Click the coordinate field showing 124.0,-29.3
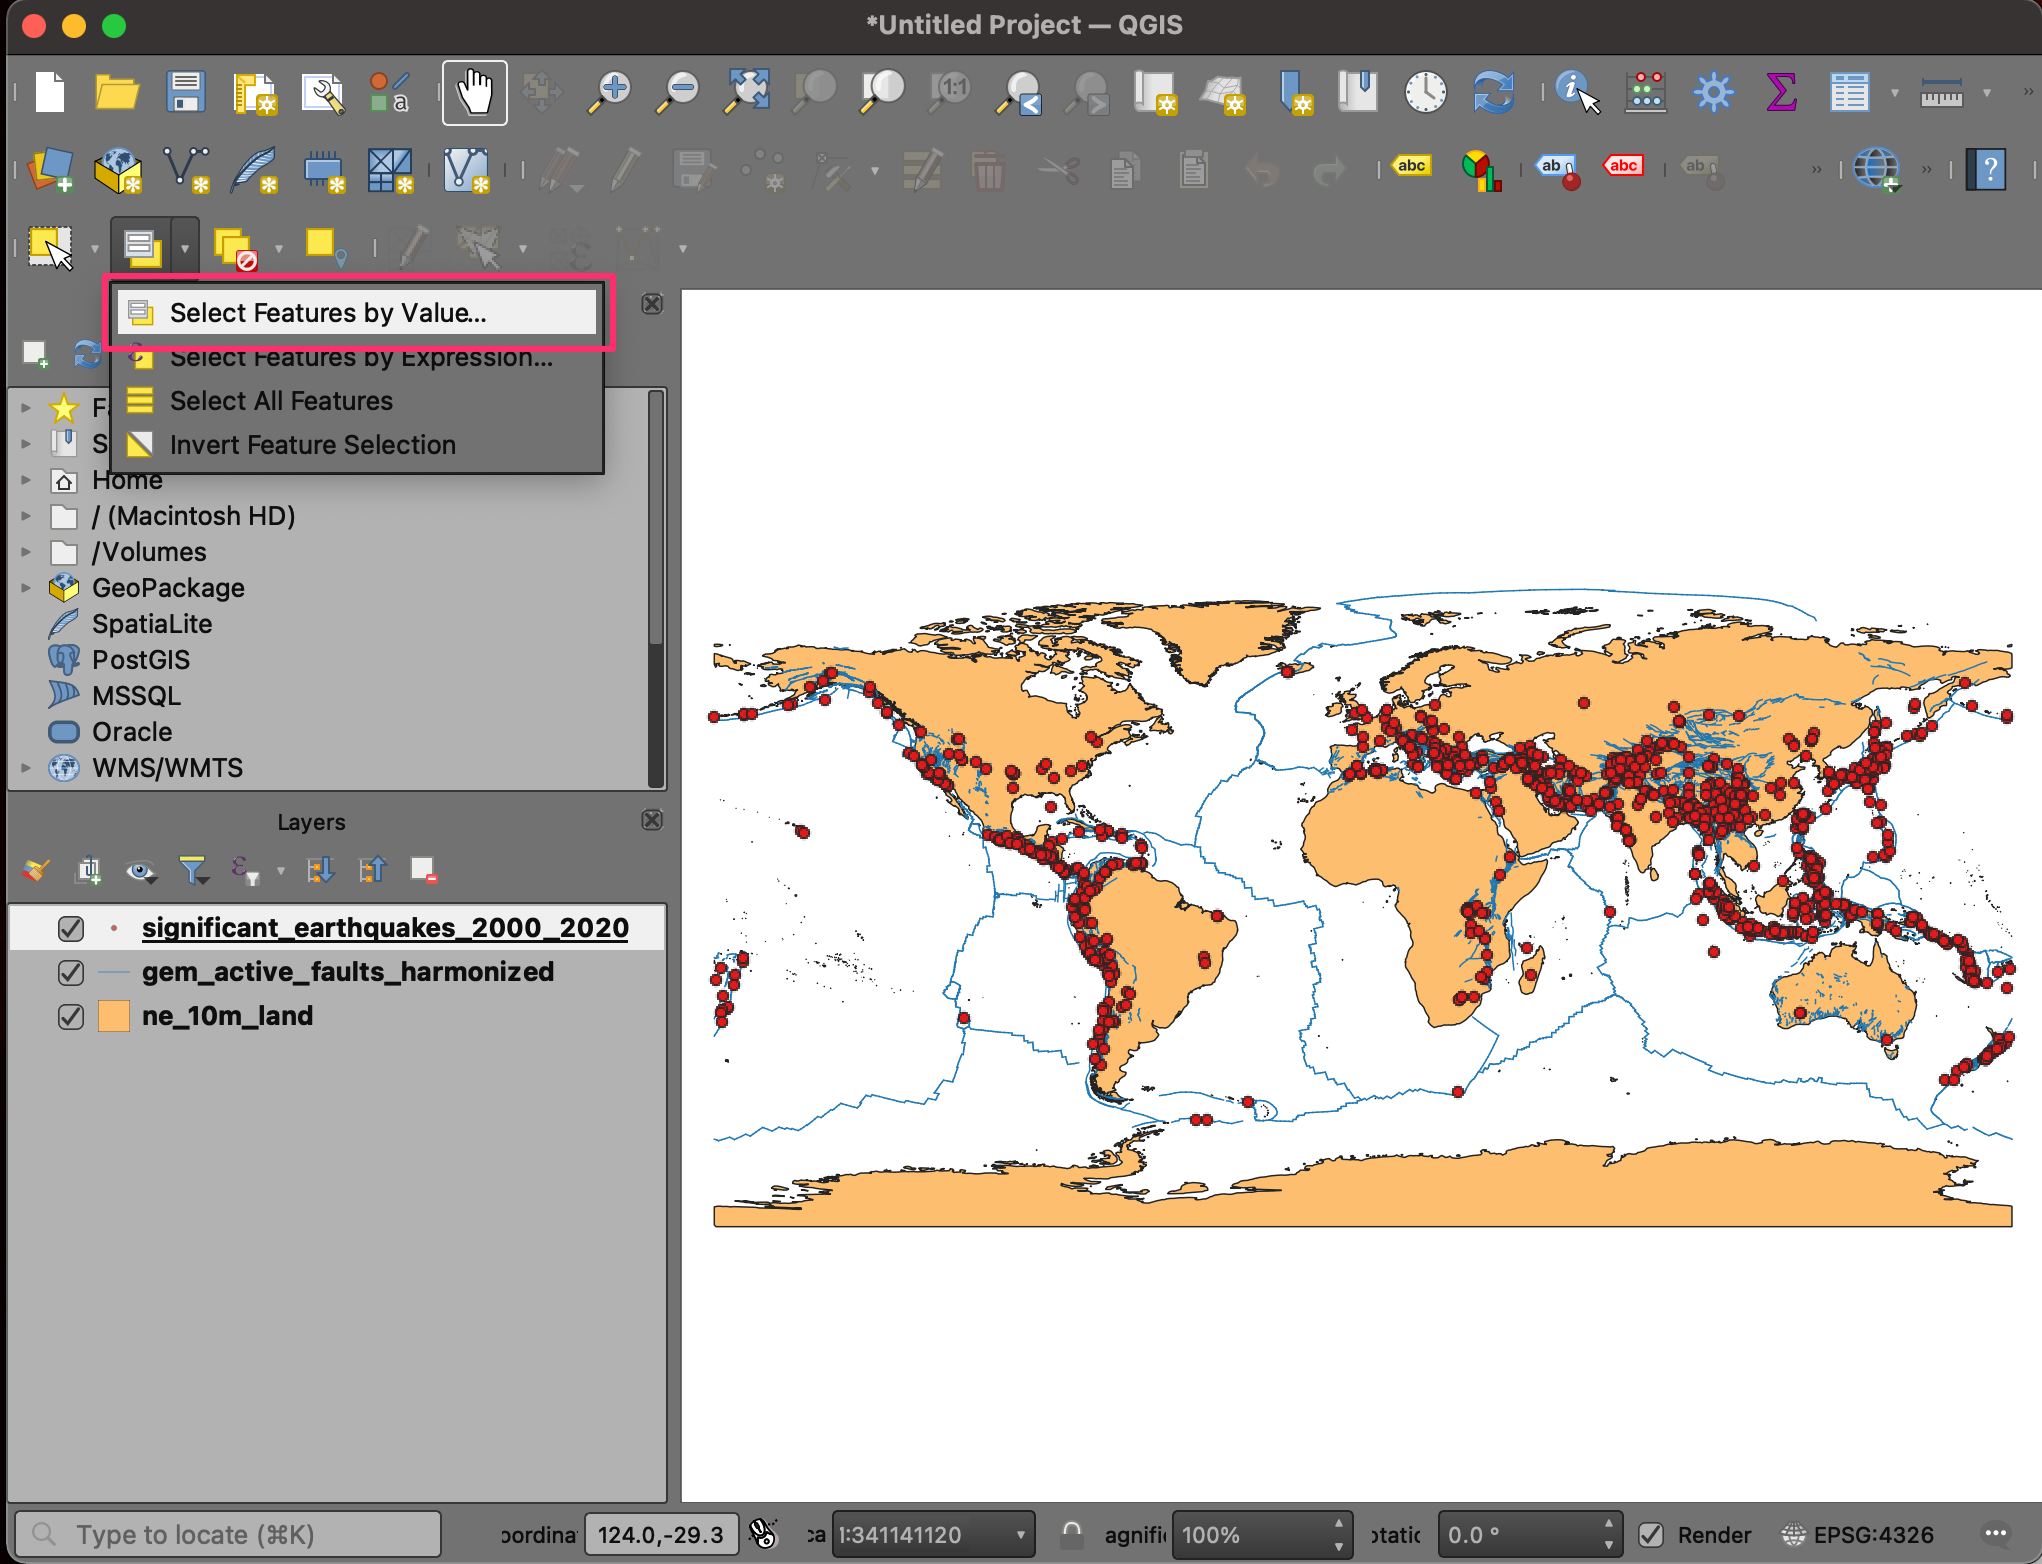 tap(661, 1534)
